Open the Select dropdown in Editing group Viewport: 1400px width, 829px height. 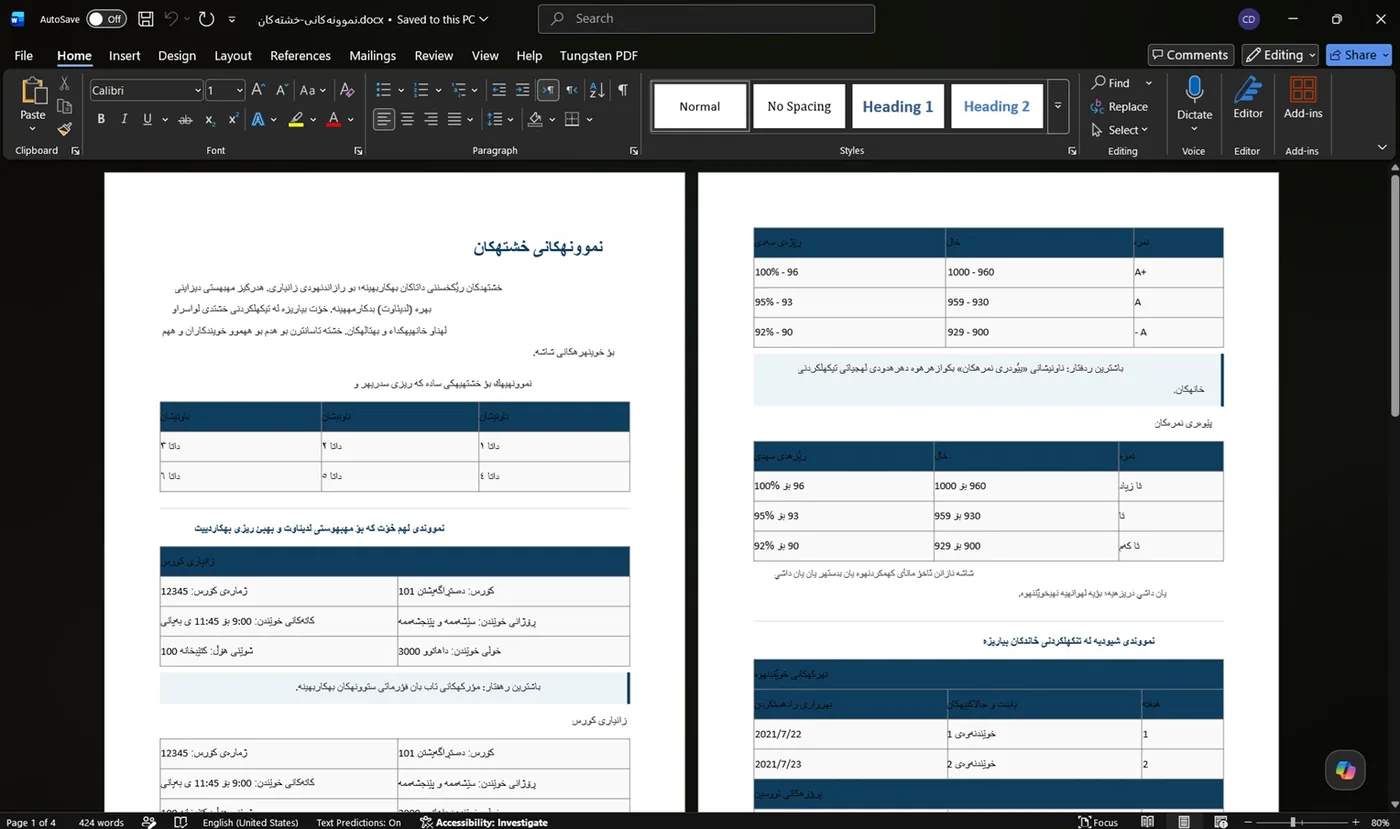pyautogui.click(x=1120, y=130)
